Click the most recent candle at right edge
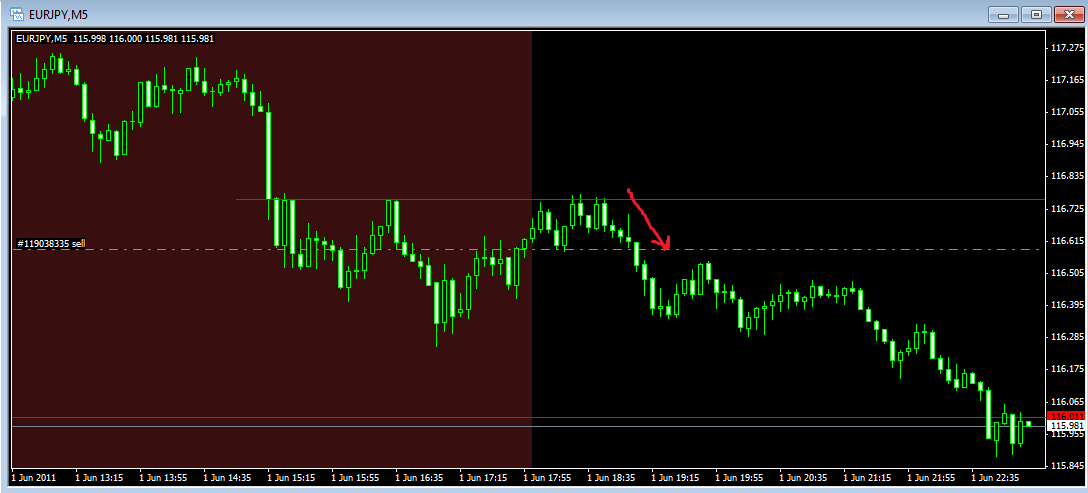1088x493 pixels. [1027, 424]
